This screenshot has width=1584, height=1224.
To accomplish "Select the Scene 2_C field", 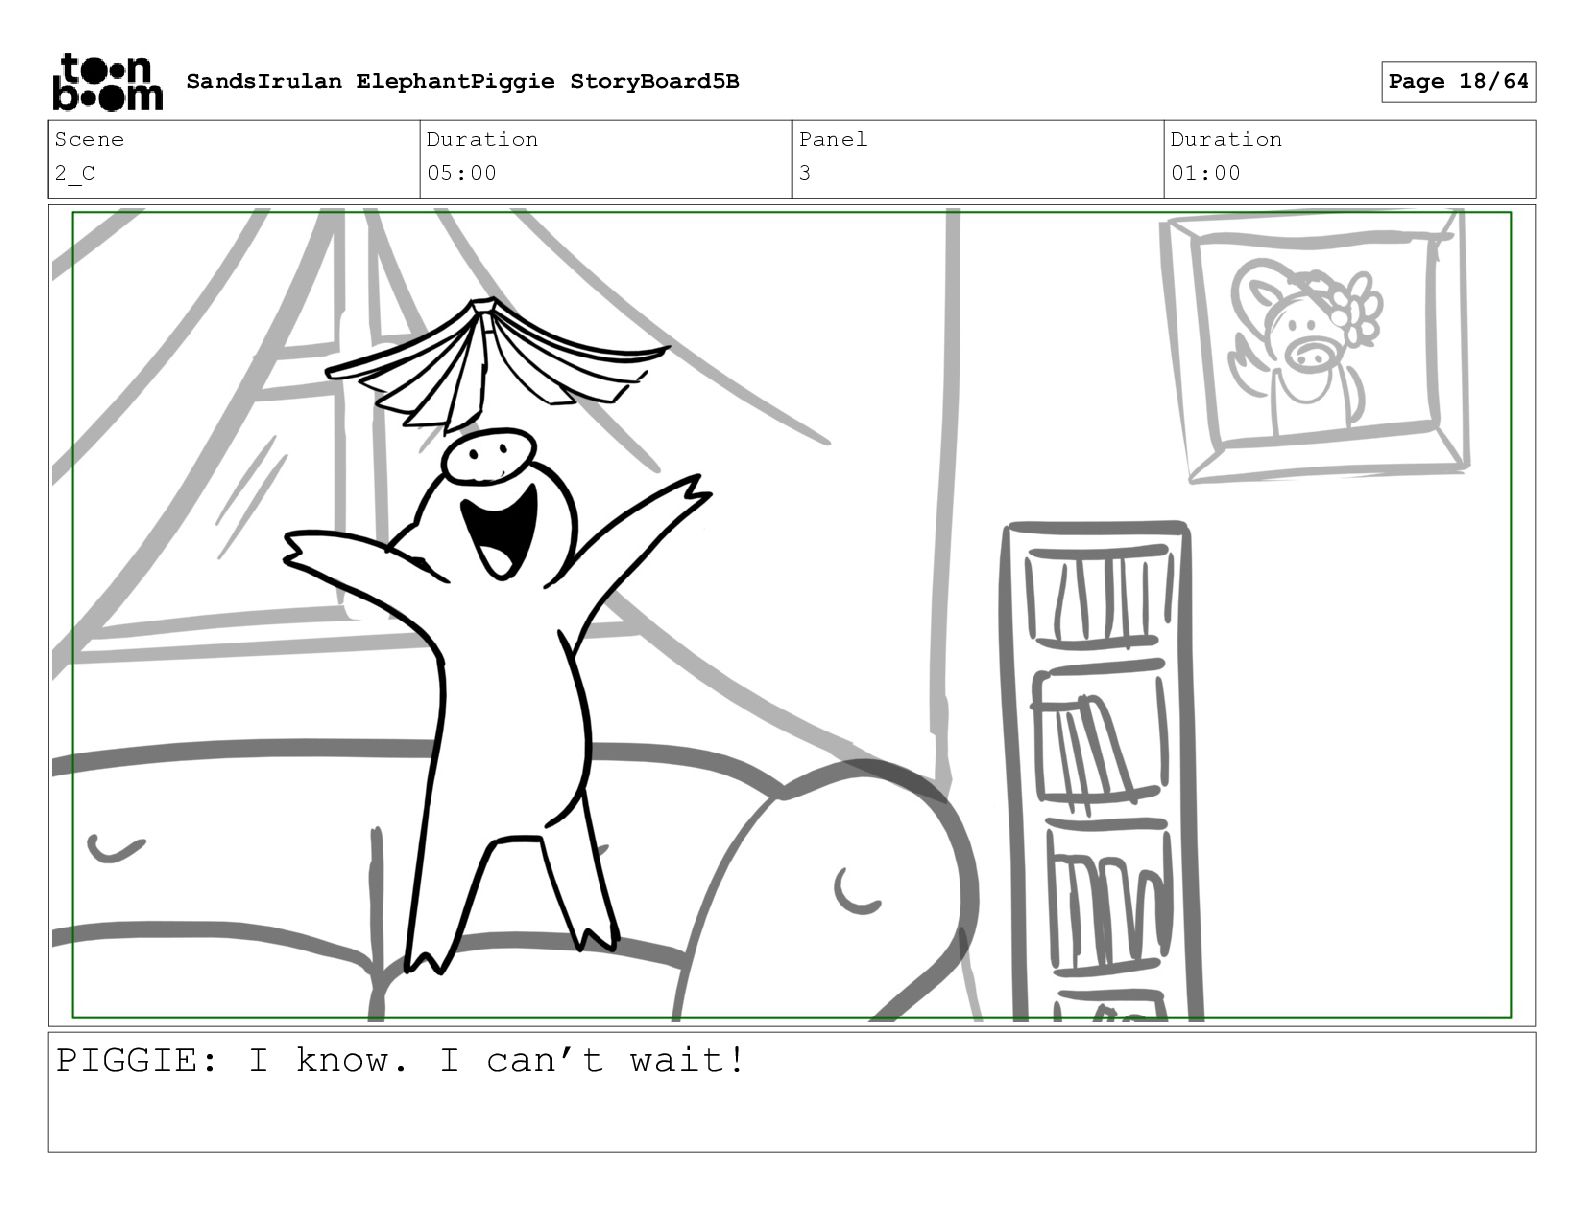I will (234, 159).
